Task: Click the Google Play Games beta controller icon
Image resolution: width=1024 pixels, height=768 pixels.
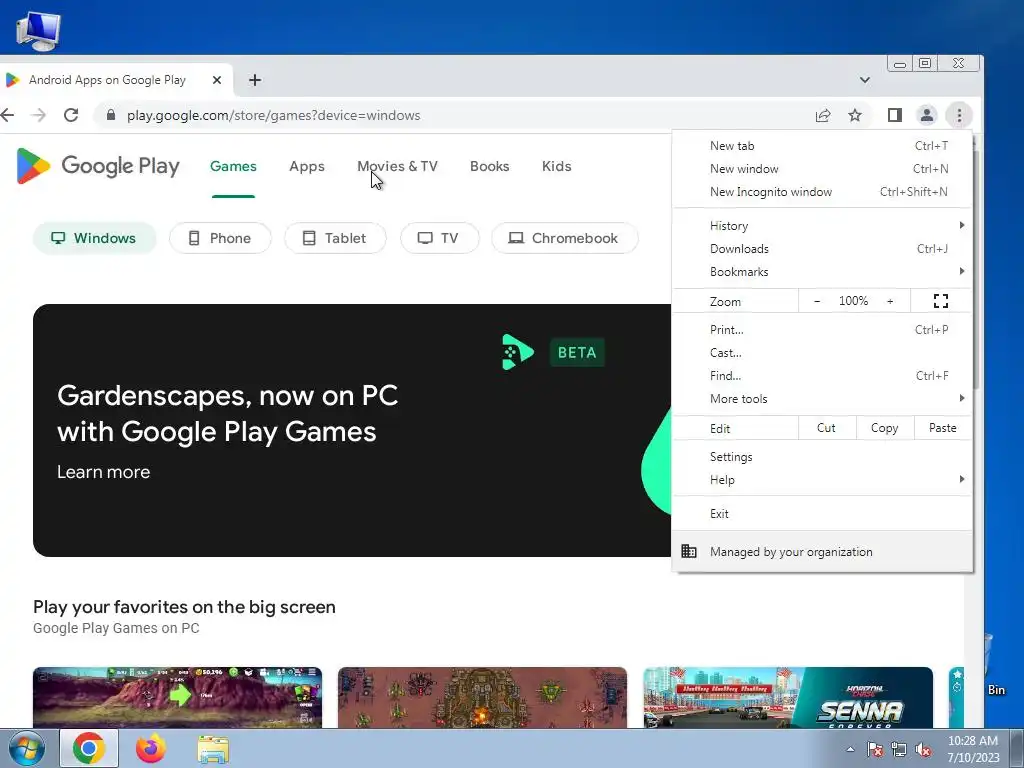Action: [517, 352]
